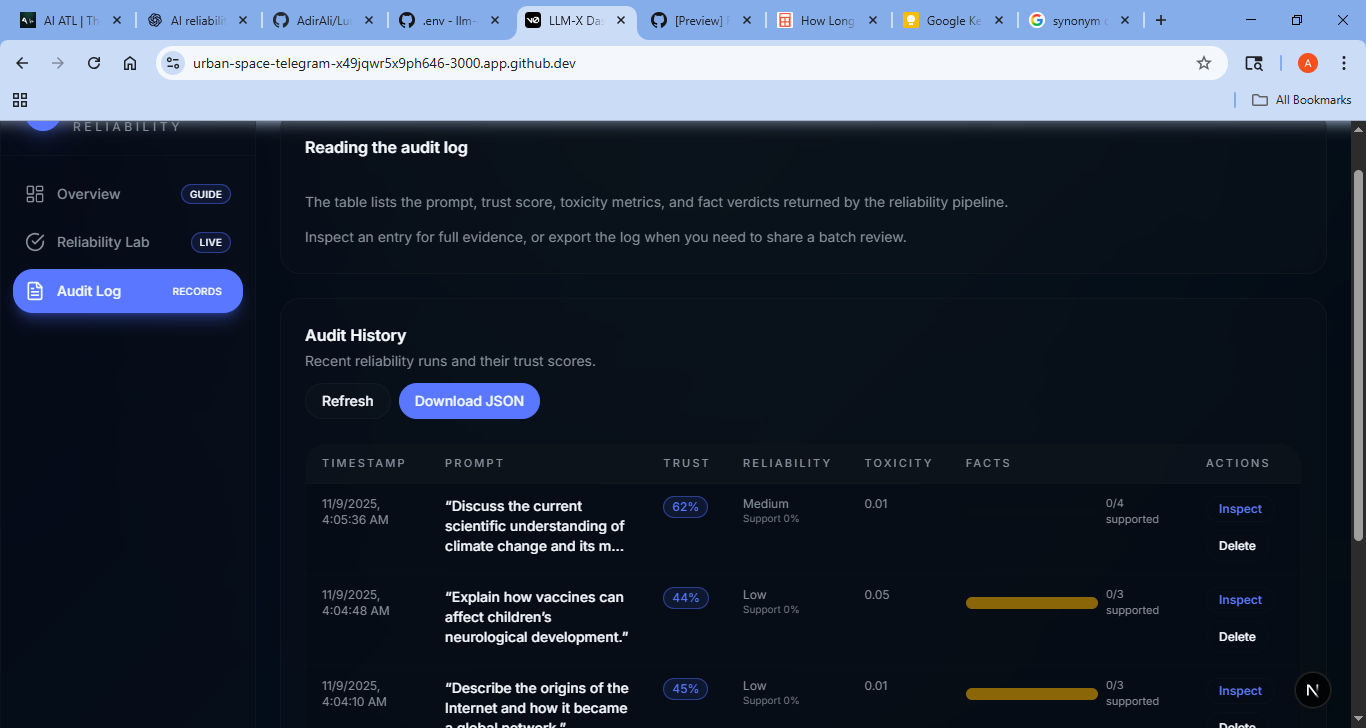Screen dimensions: 1366x728
Task: Open the Chrome profile avatar
Action: pos(1308,63)
